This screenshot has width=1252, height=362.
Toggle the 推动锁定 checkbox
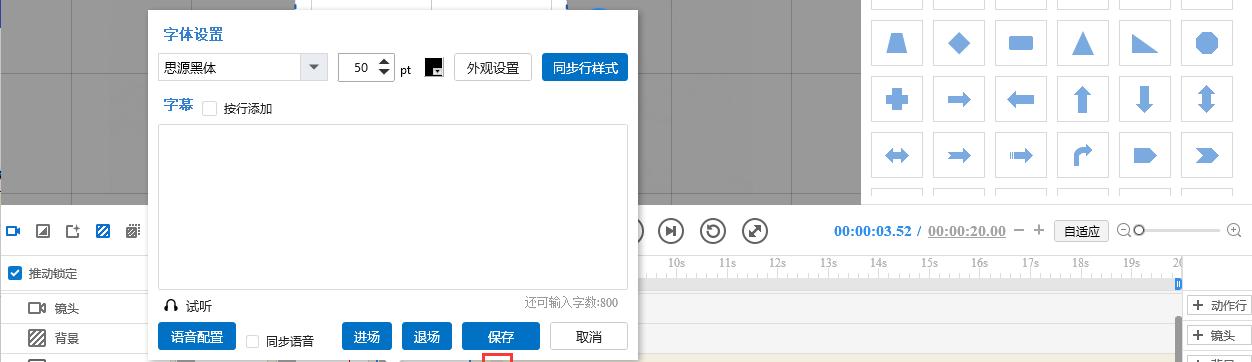tap(15, 273)
